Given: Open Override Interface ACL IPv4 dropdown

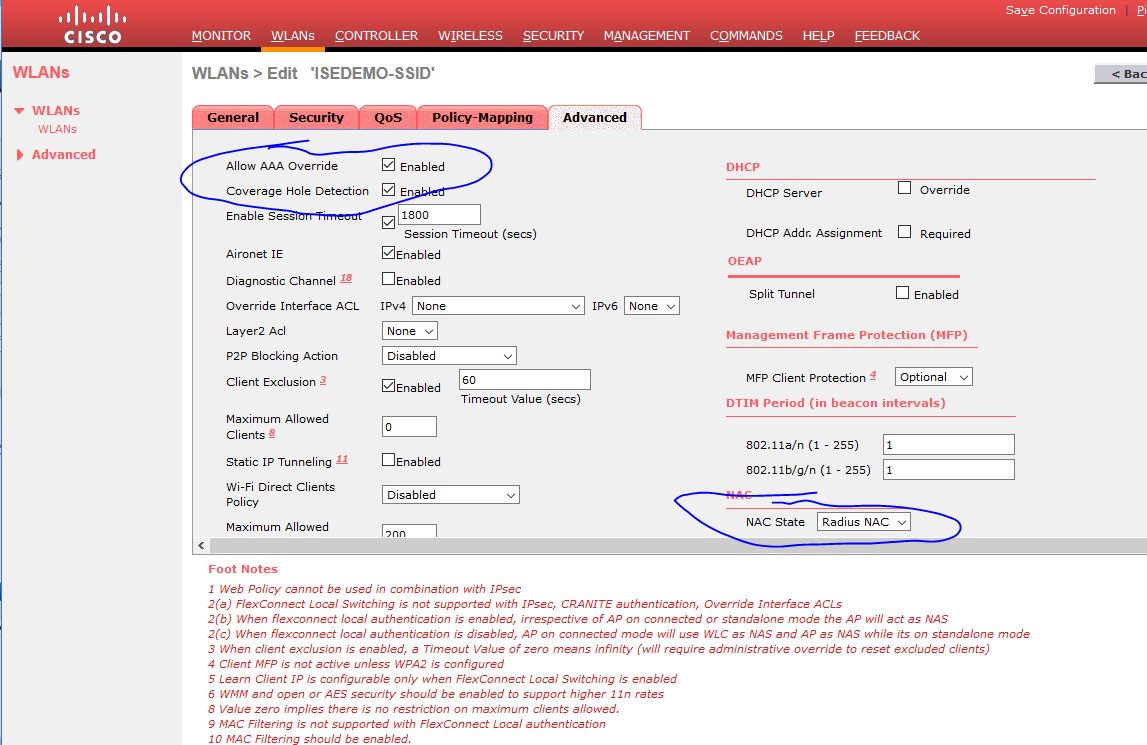Looking at the screenshot, I should click(498, 306).
